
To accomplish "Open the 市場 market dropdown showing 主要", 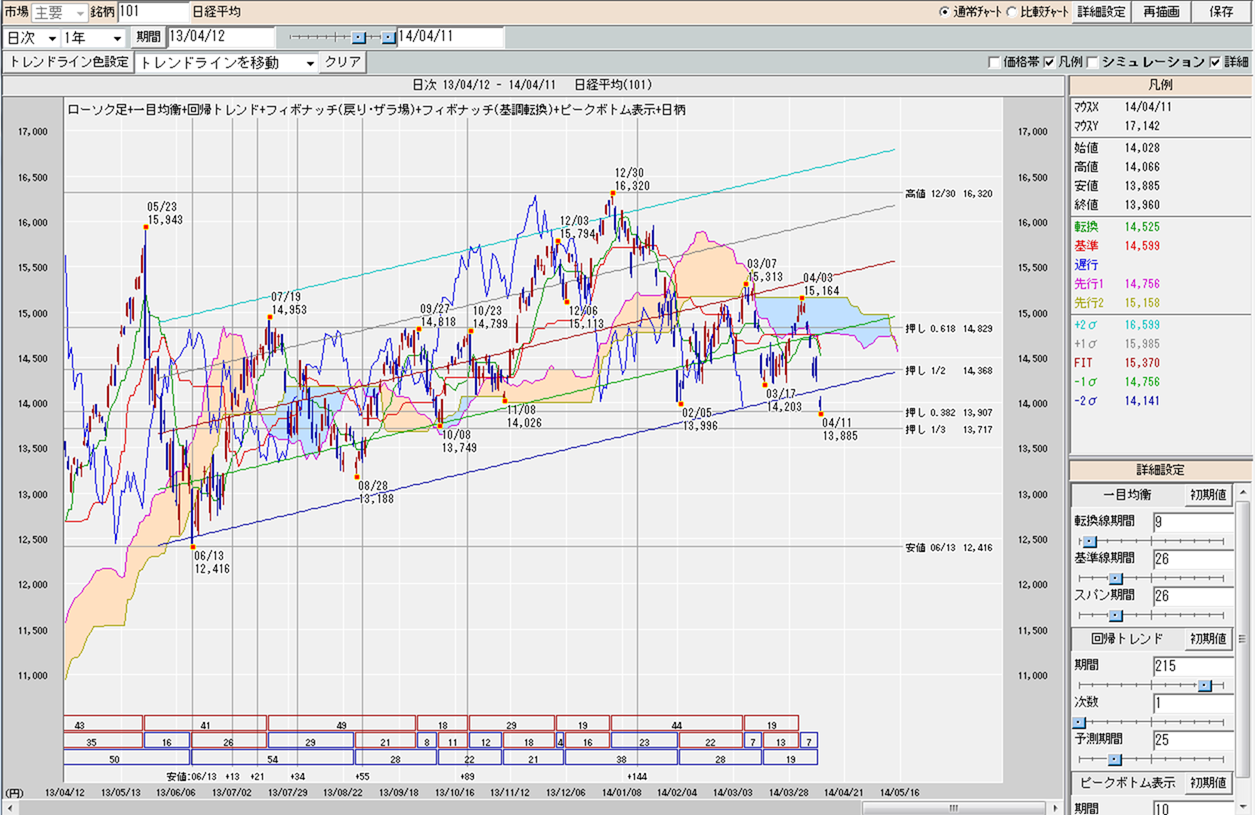I will tap(60, 12).
